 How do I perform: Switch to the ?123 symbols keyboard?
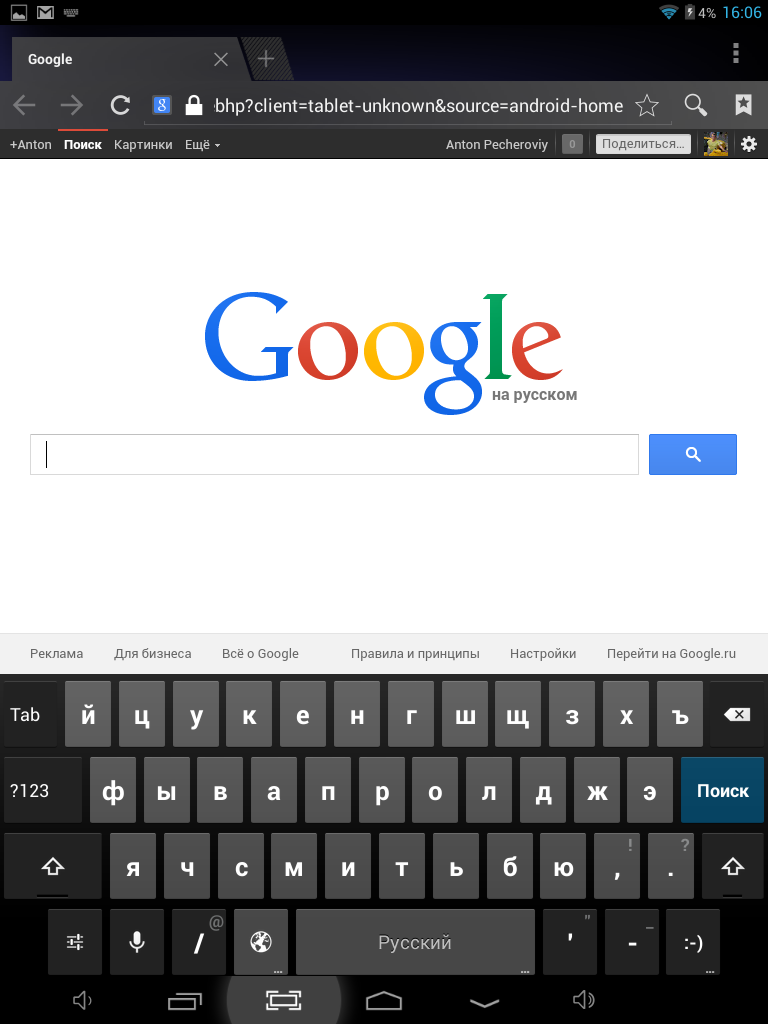tap(43, 790)
